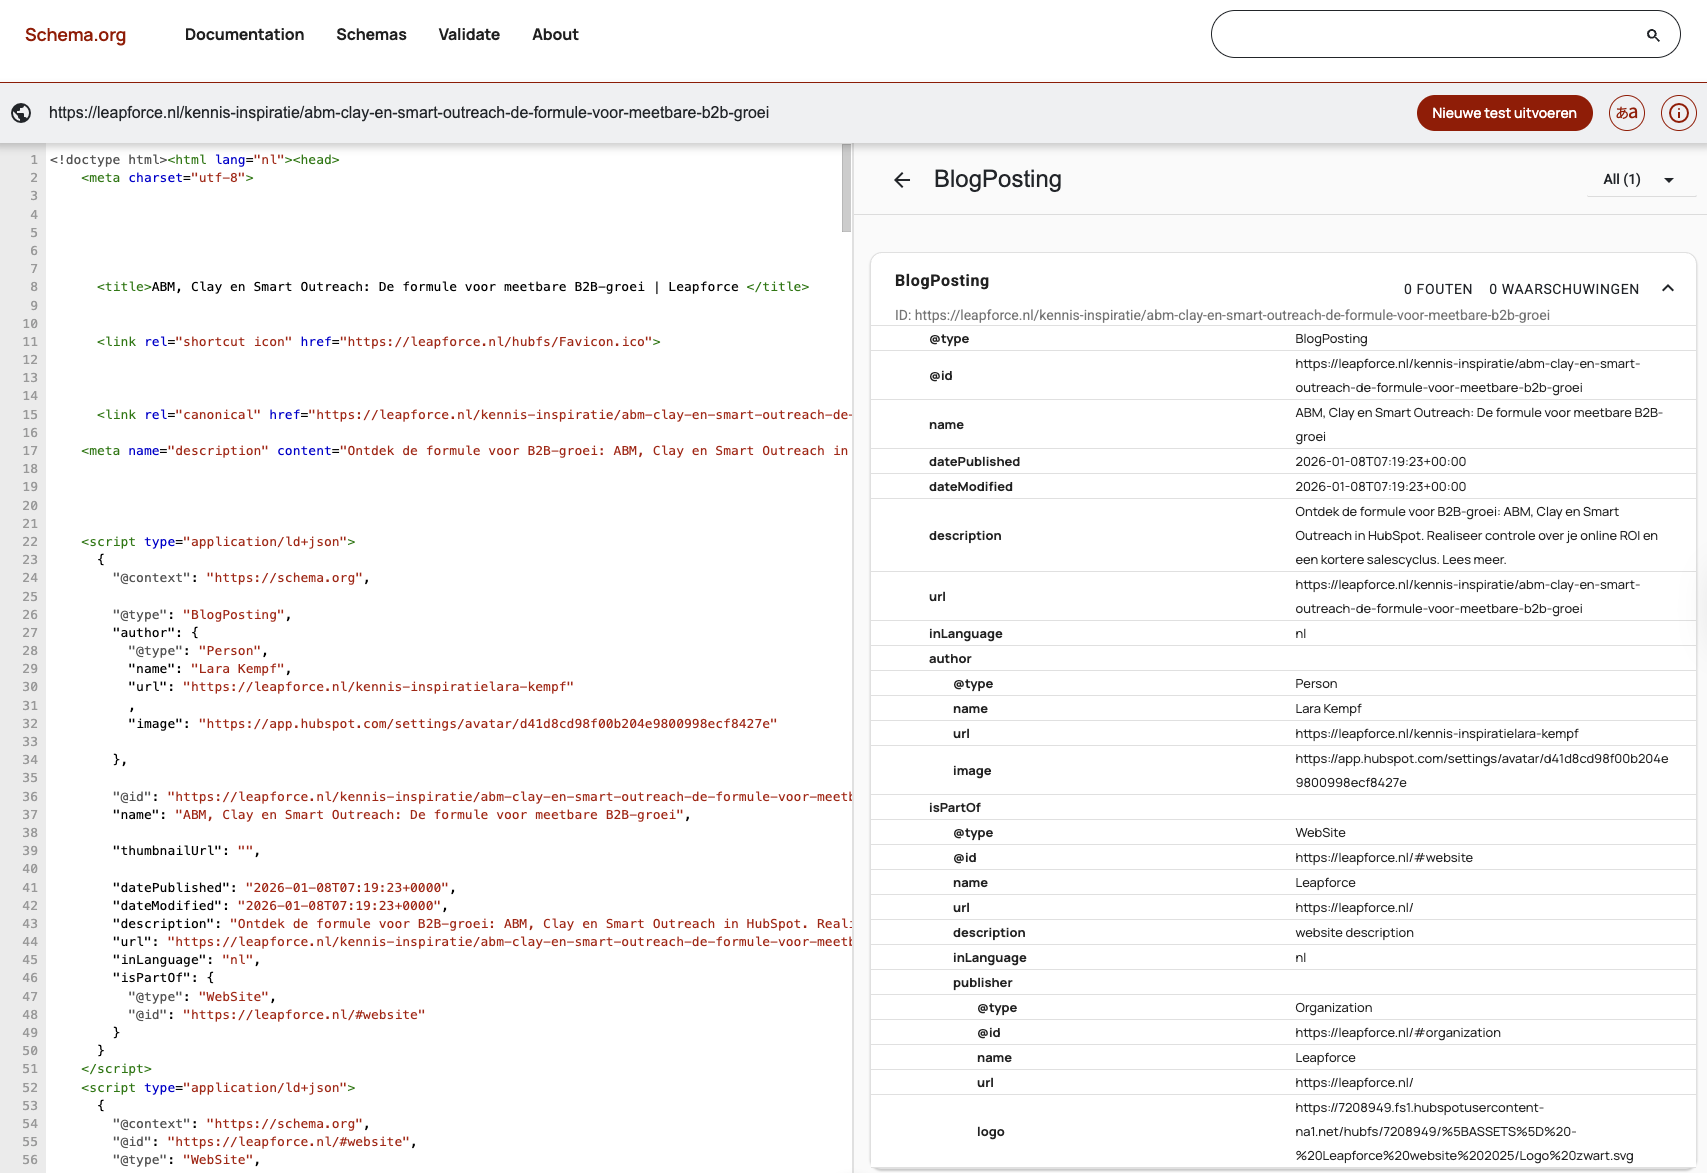Image resolution: width=1707 pixels, height=1173 pixels.
Task: Click the "0 FOUTEN" label
Action: click(x=1438, y=288)
